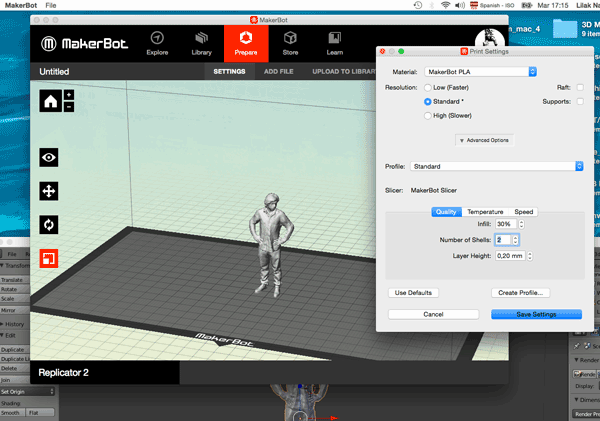Click the Untitled project title
Image resolution: width=600 pixels, height=421 pixels.
click(54, 72)
